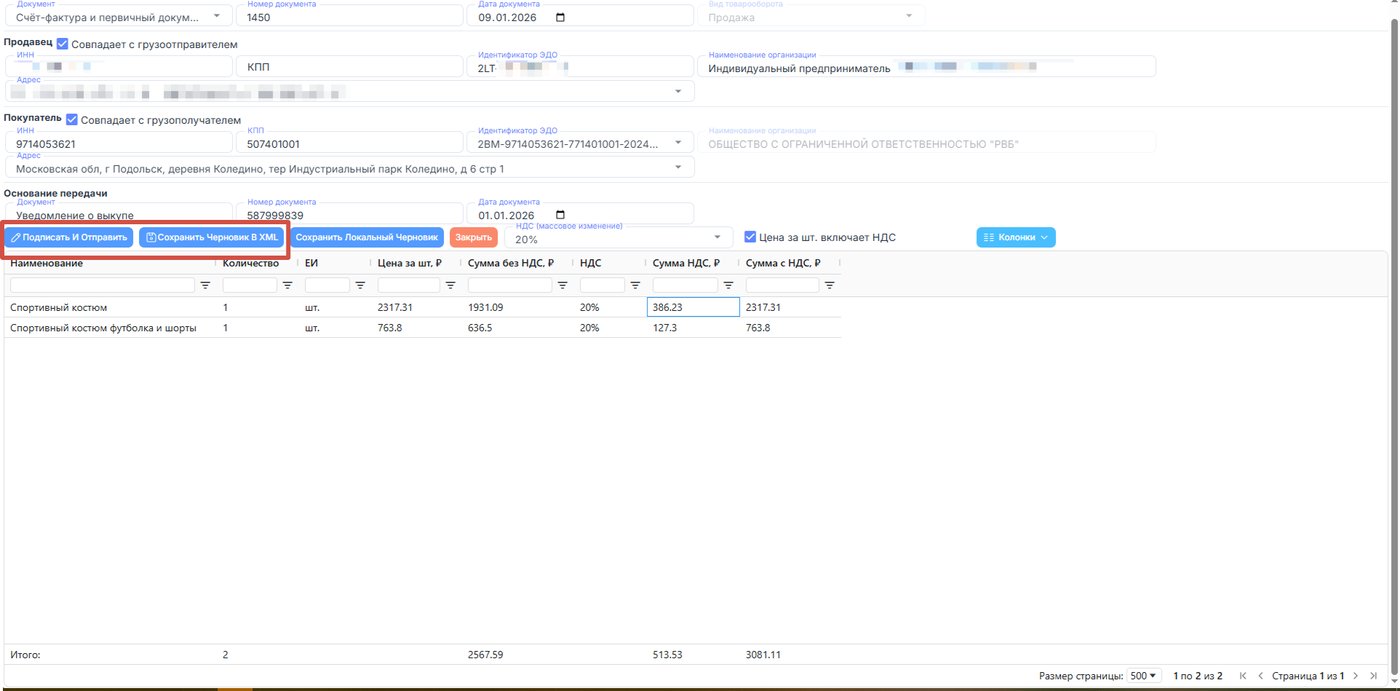
Task: Open filter for Цена за шт. column
Action: click(x=450, y=285)
